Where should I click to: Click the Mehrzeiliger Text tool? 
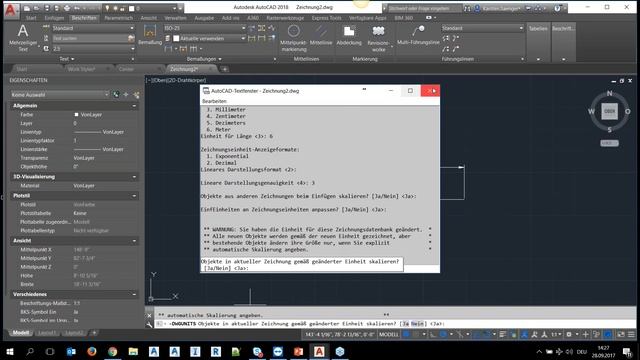tap(23, 38)
